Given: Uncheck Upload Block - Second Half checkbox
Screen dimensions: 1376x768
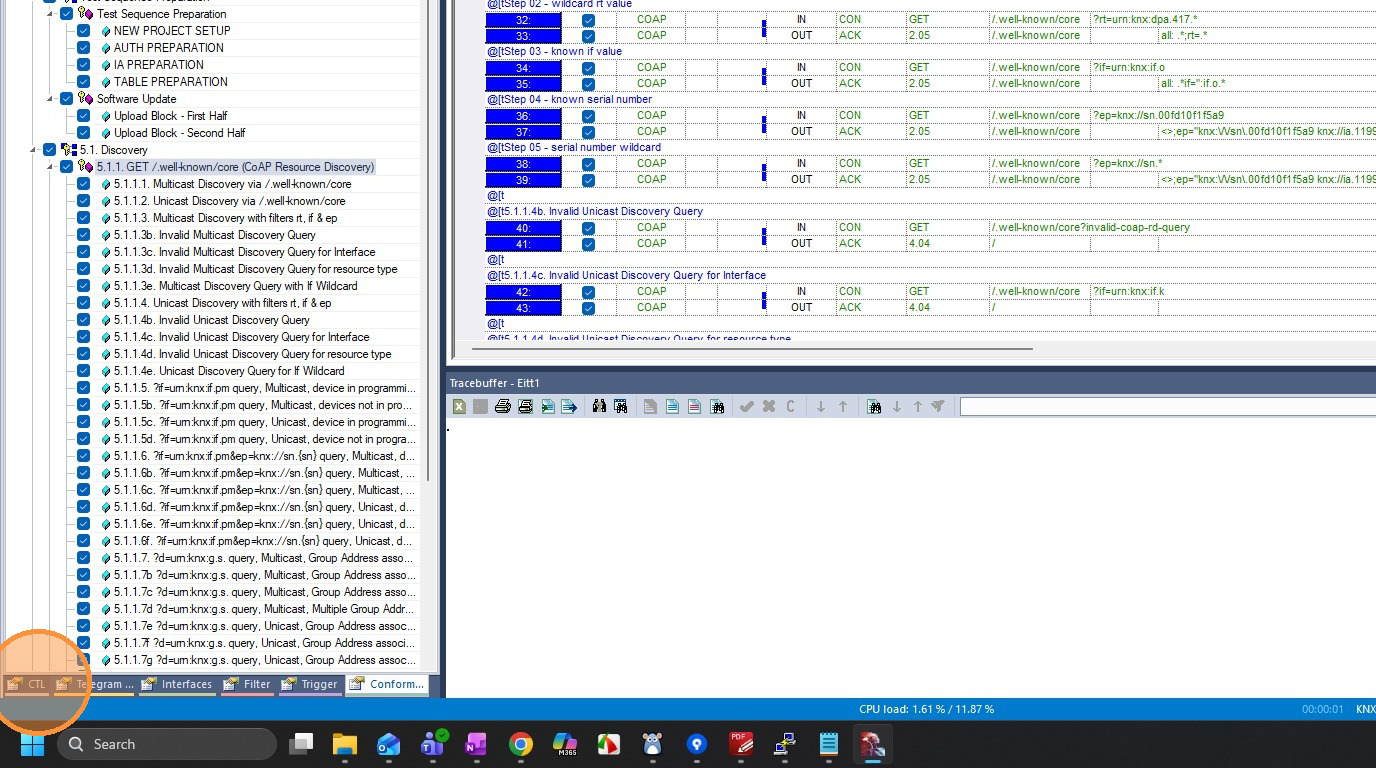Looking at the screenshot, I should (83, 133).
